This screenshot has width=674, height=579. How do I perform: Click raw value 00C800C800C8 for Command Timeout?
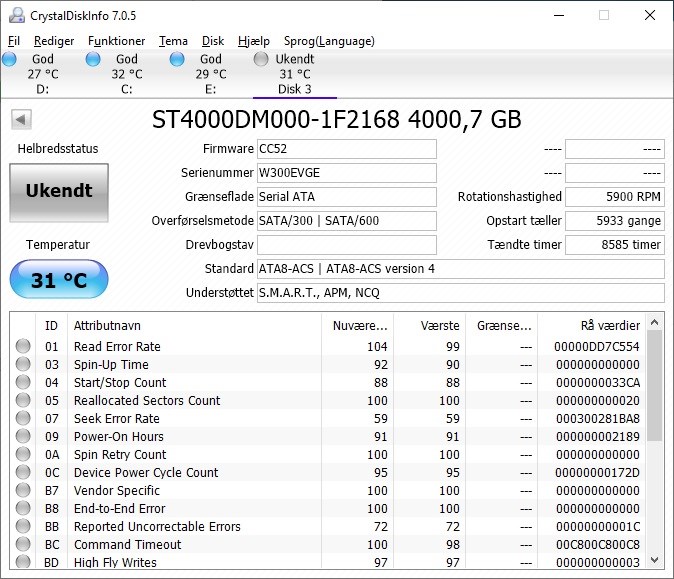coord(597,545)
